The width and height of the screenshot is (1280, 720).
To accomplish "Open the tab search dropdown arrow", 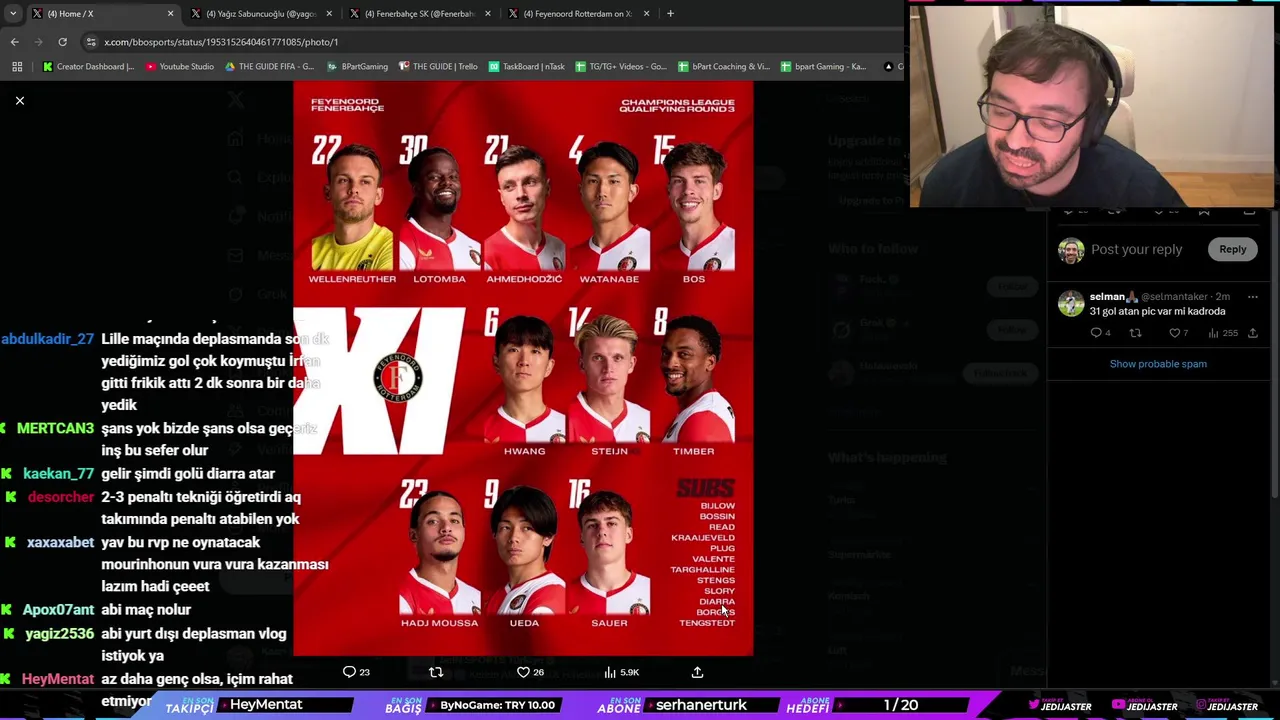I will click(x=13, y=14).
